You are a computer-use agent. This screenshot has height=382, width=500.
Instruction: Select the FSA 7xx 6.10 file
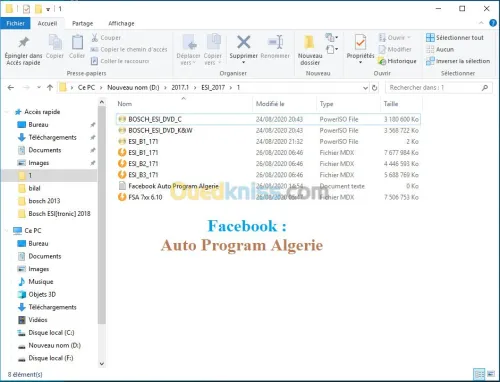(x=268, y=197)
